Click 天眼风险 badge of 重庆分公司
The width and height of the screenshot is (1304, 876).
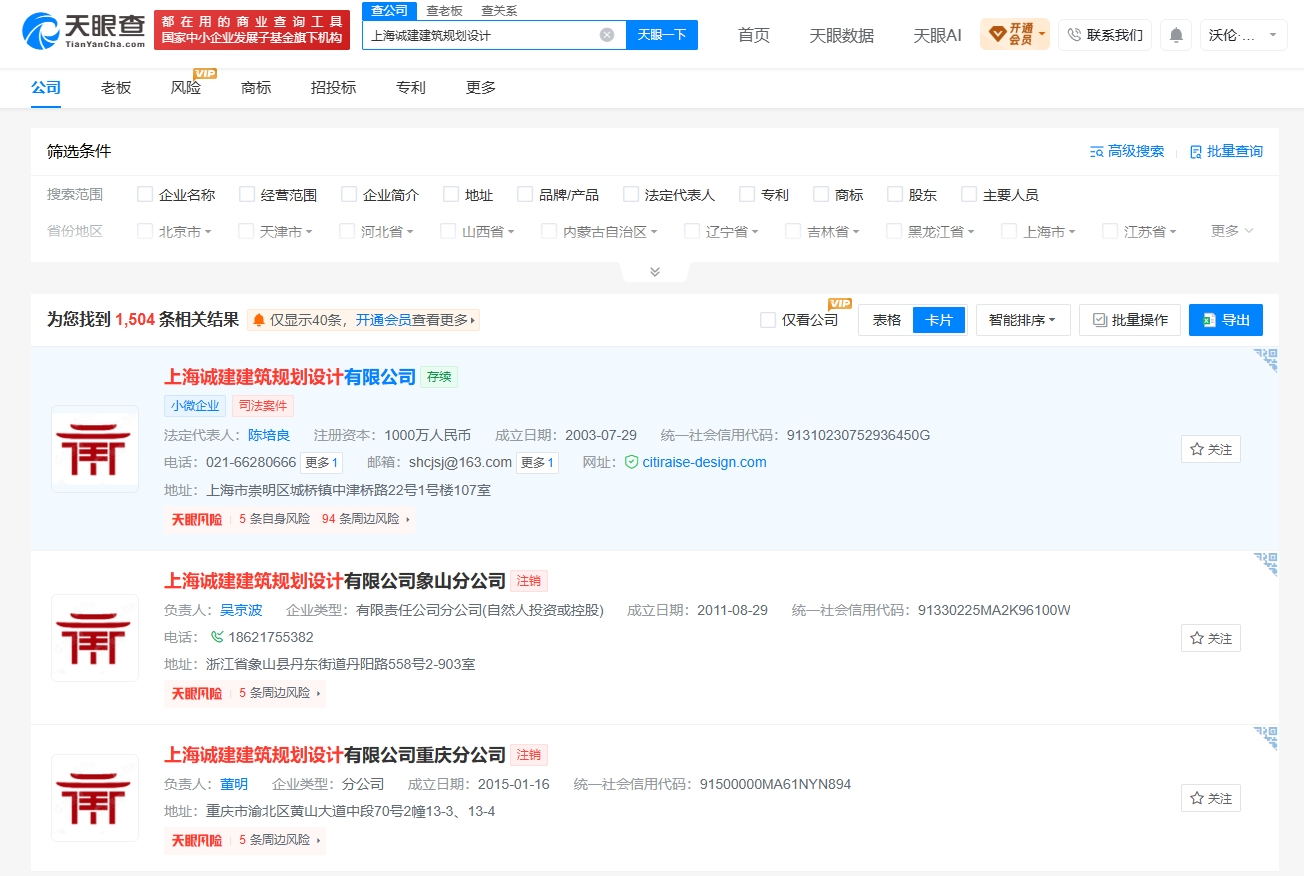pos(197,841)
